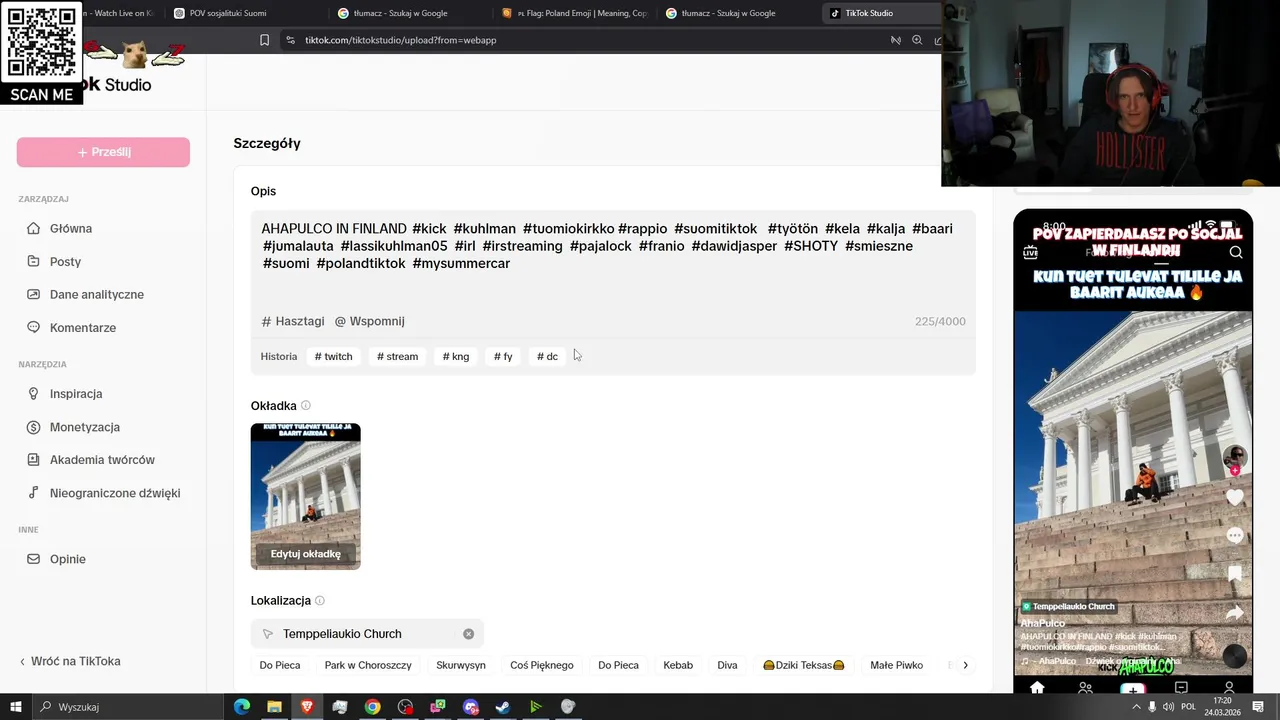Click the Wyszukaj taskbar search box
The image size is (1280, 720).
click(x=130, y=707)
